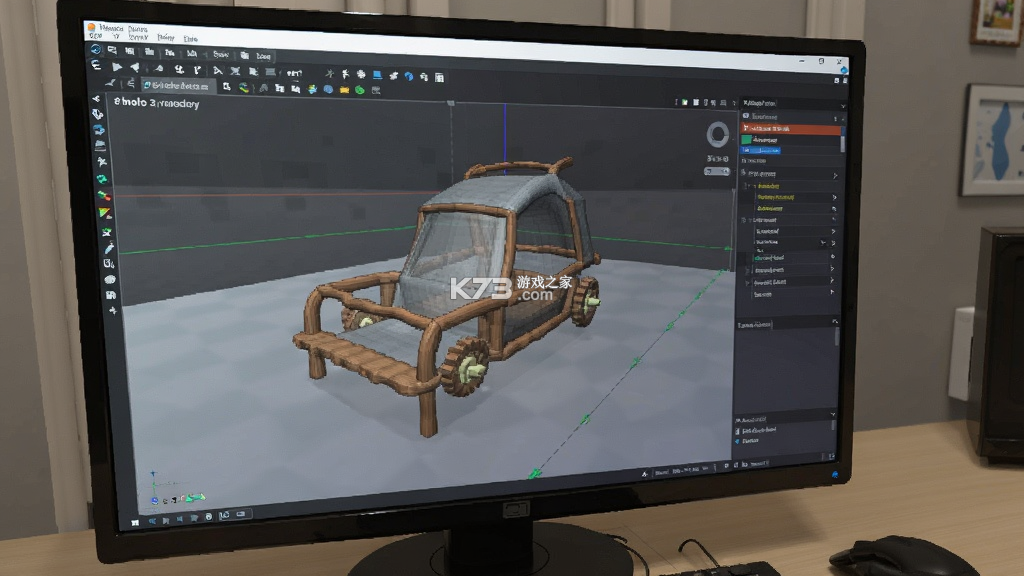This screenshot has height=576, width=1024.
Task: Select the green-yellow triangle tool in left toolbar
Action: click(104, 213)
